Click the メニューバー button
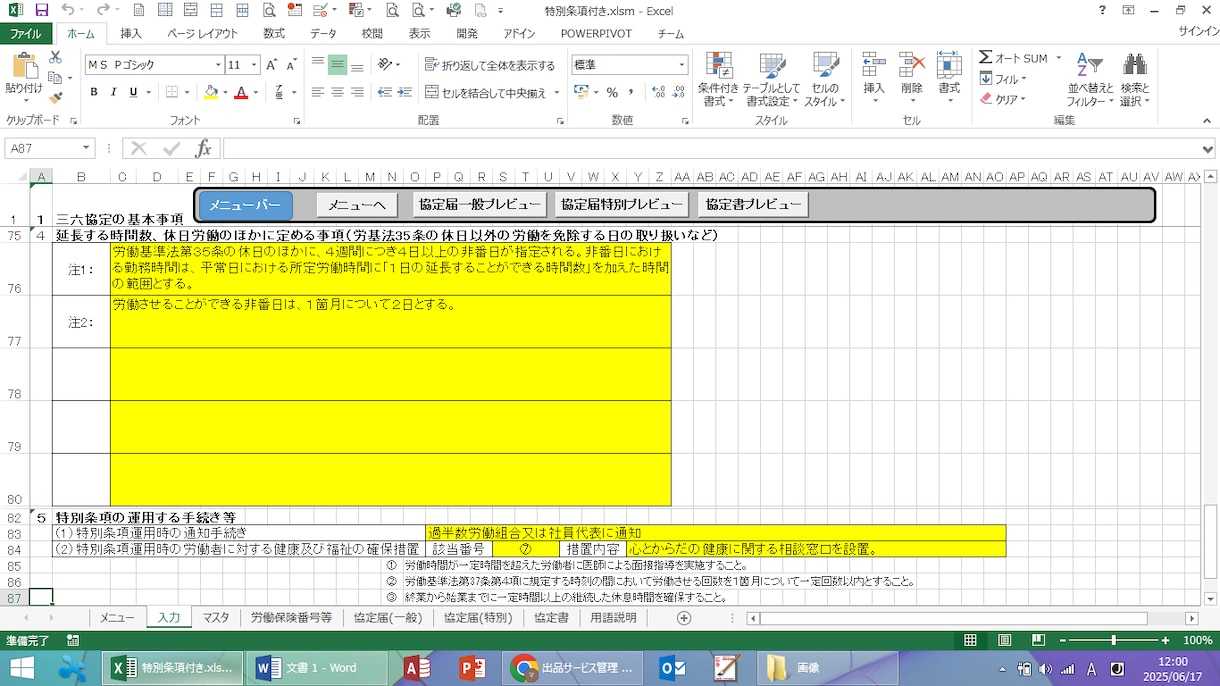1220x686 pixels. (245, 205)
